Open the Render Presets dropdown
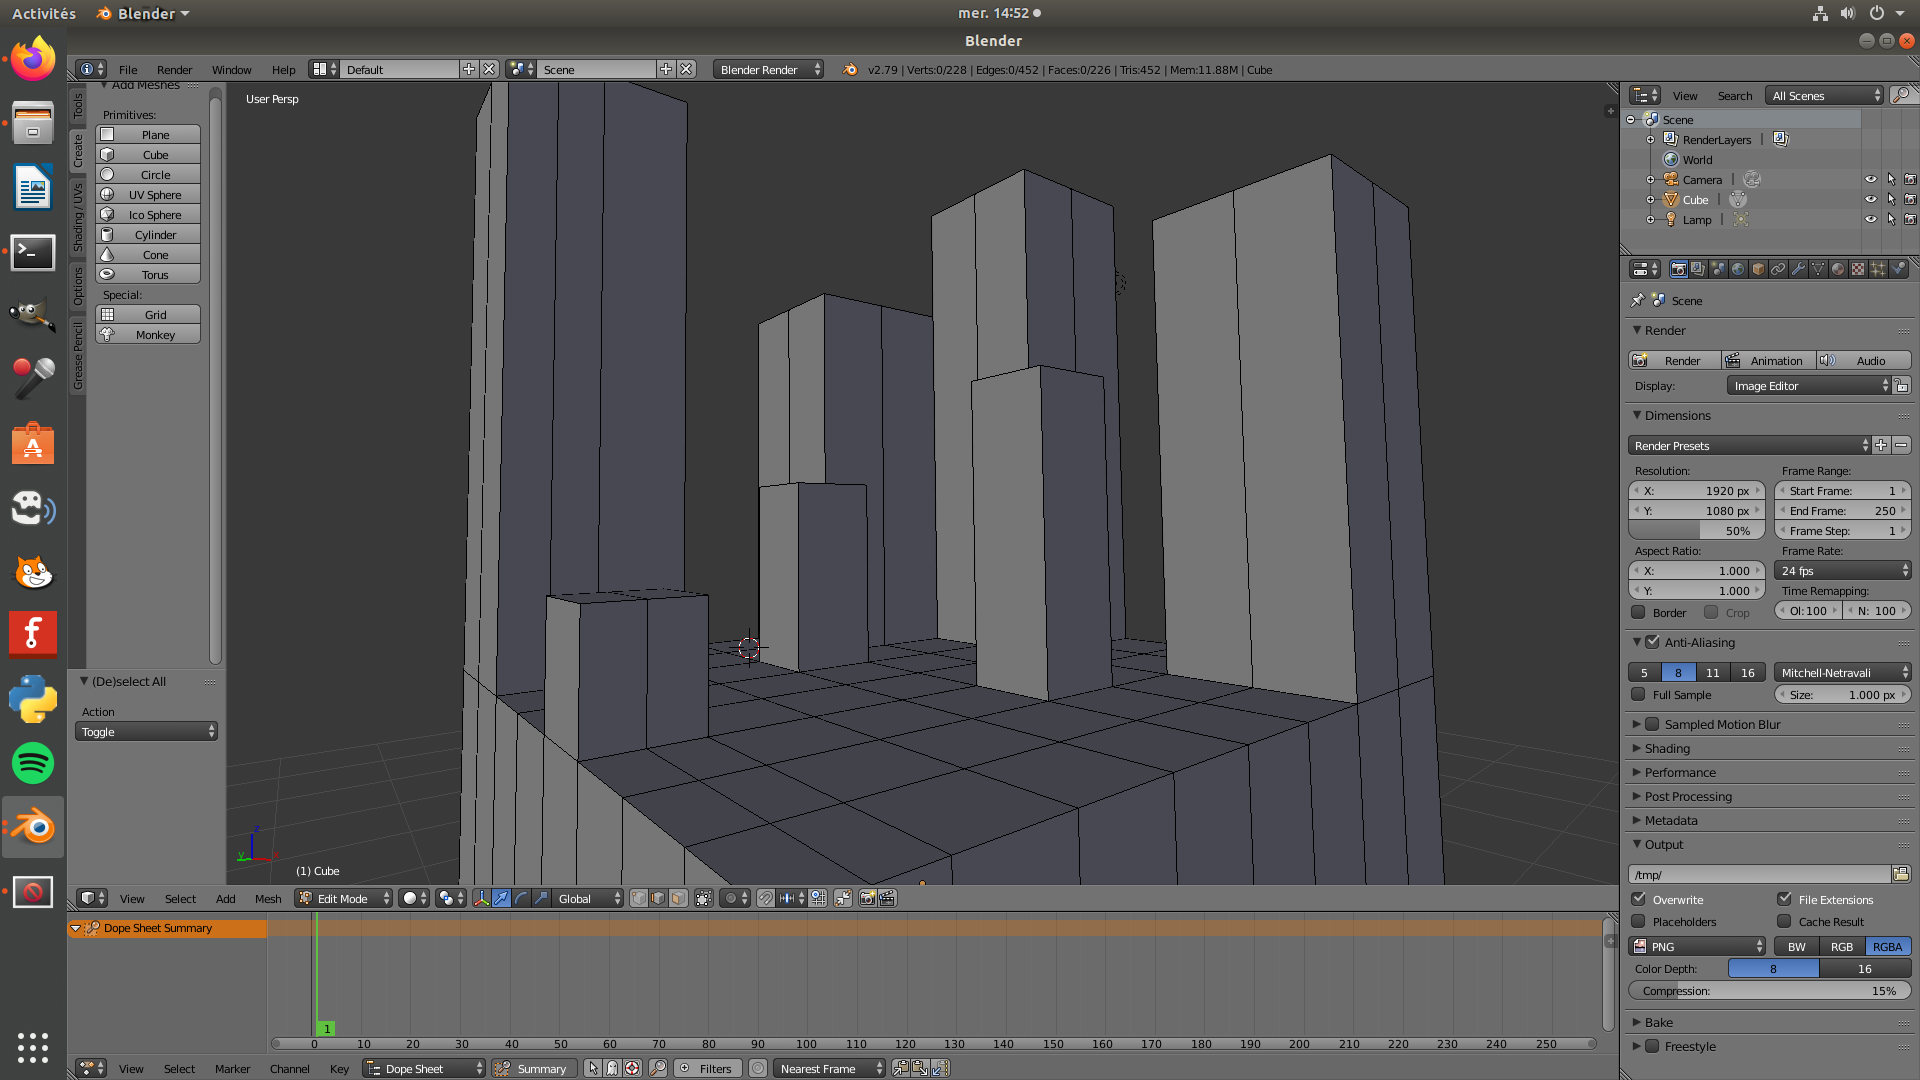This screenshot has height=1080, width=1920. point(1750,445)
